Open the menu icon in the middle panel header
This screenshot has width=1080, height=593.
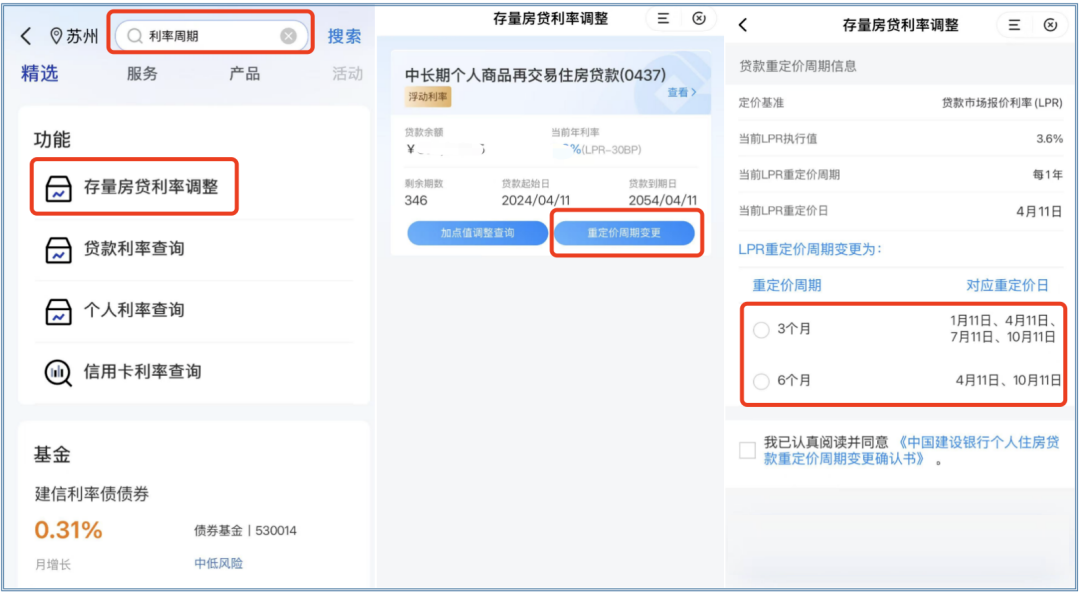click(x=662, y=18)
